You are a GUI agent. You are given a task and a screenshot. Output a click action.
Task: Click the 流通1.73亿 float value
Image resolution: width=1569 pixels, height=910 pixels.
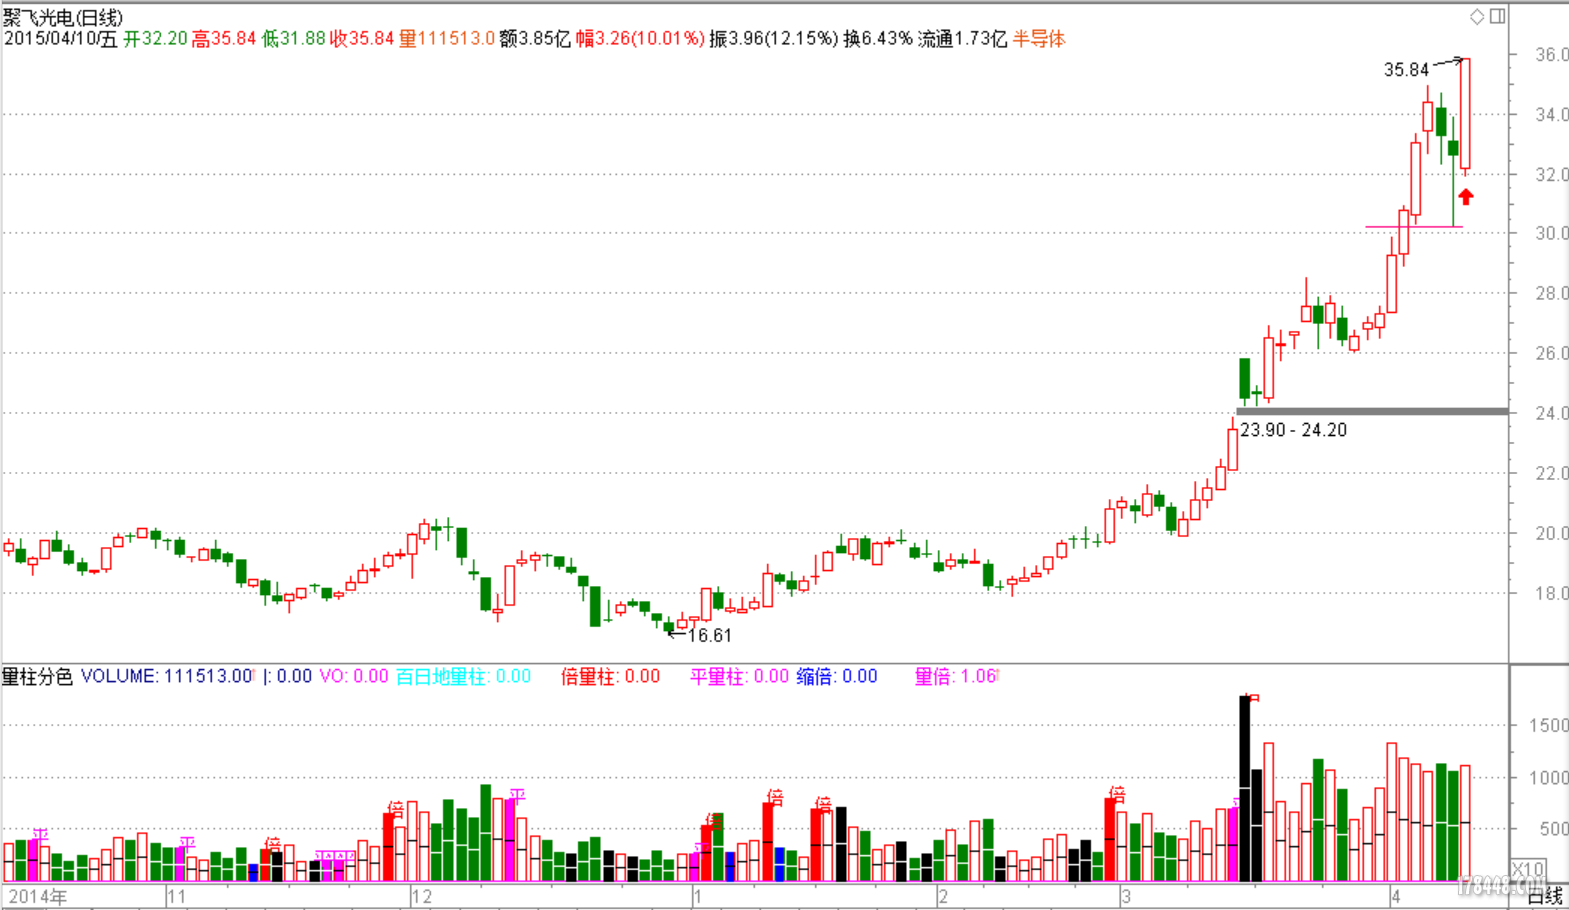[x=962, y=39]
